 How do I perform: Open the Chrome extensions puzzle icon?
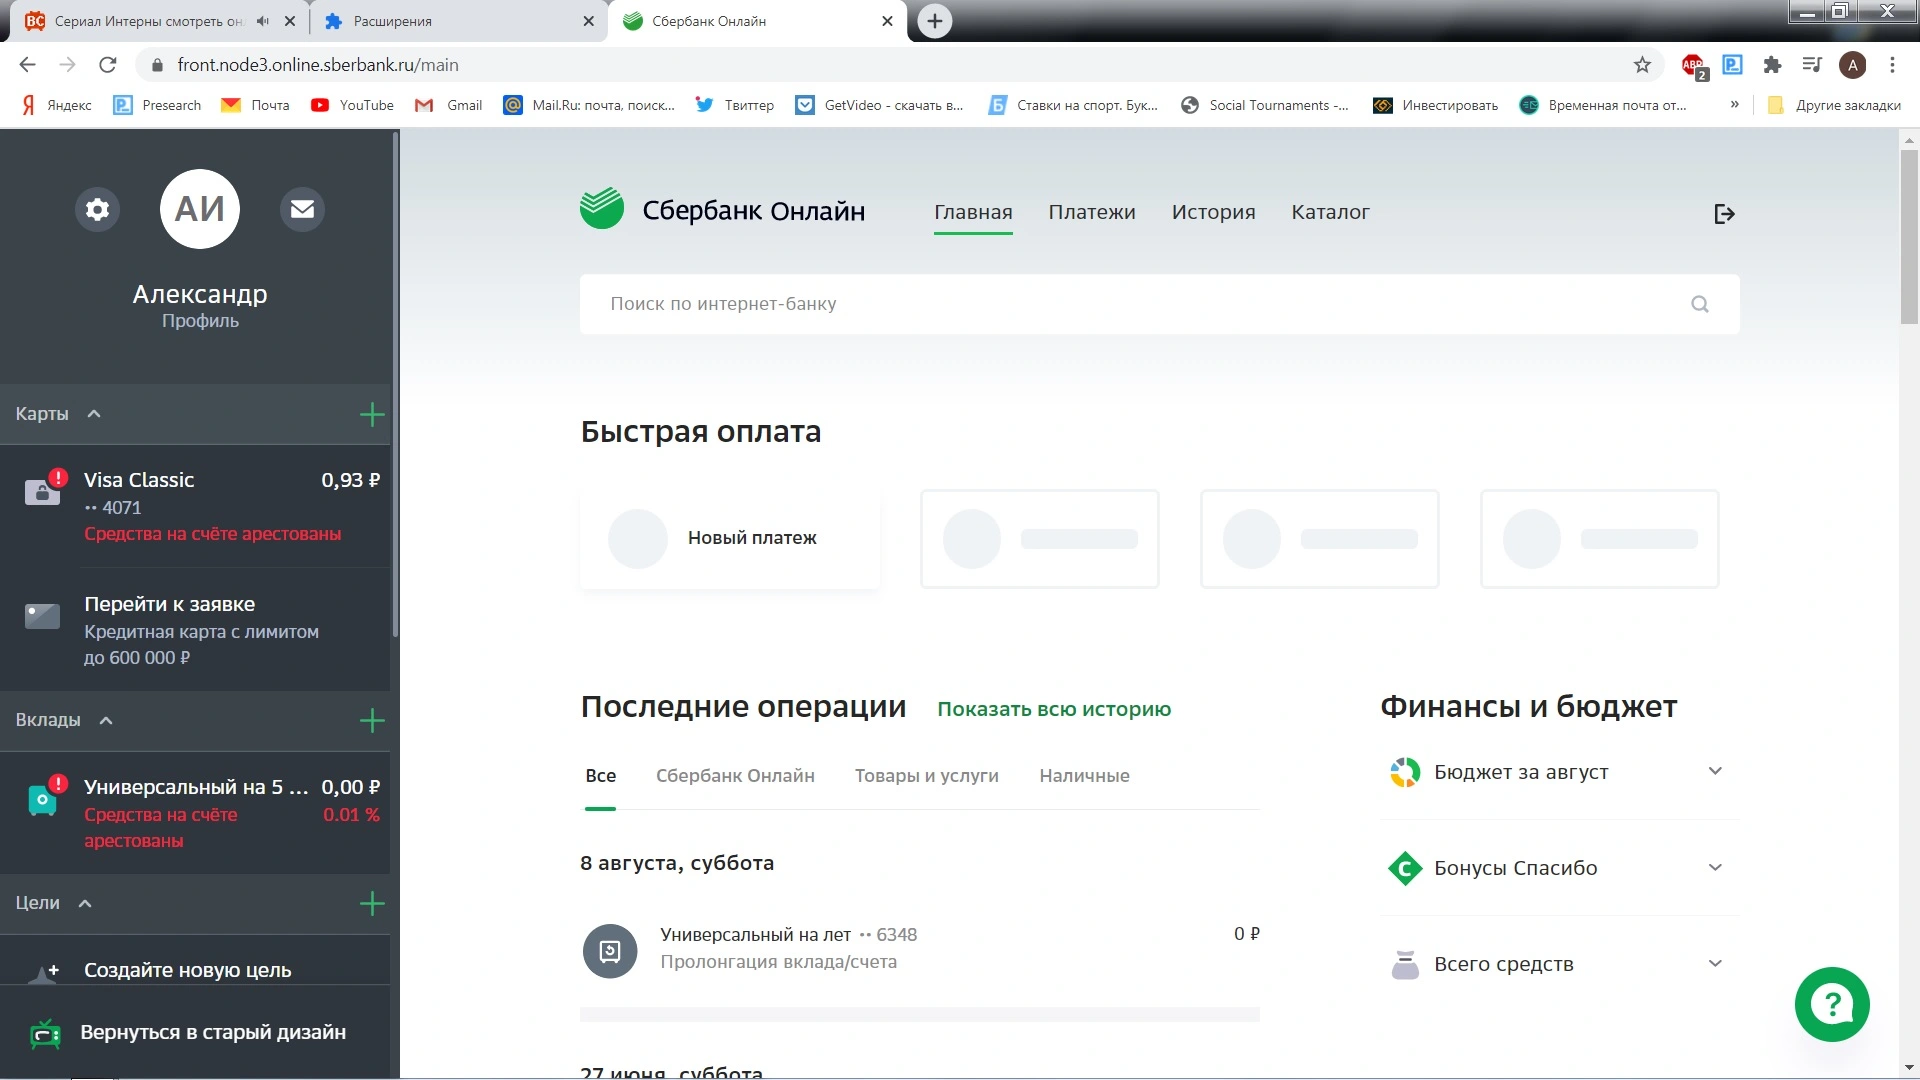pos(1772,65)
